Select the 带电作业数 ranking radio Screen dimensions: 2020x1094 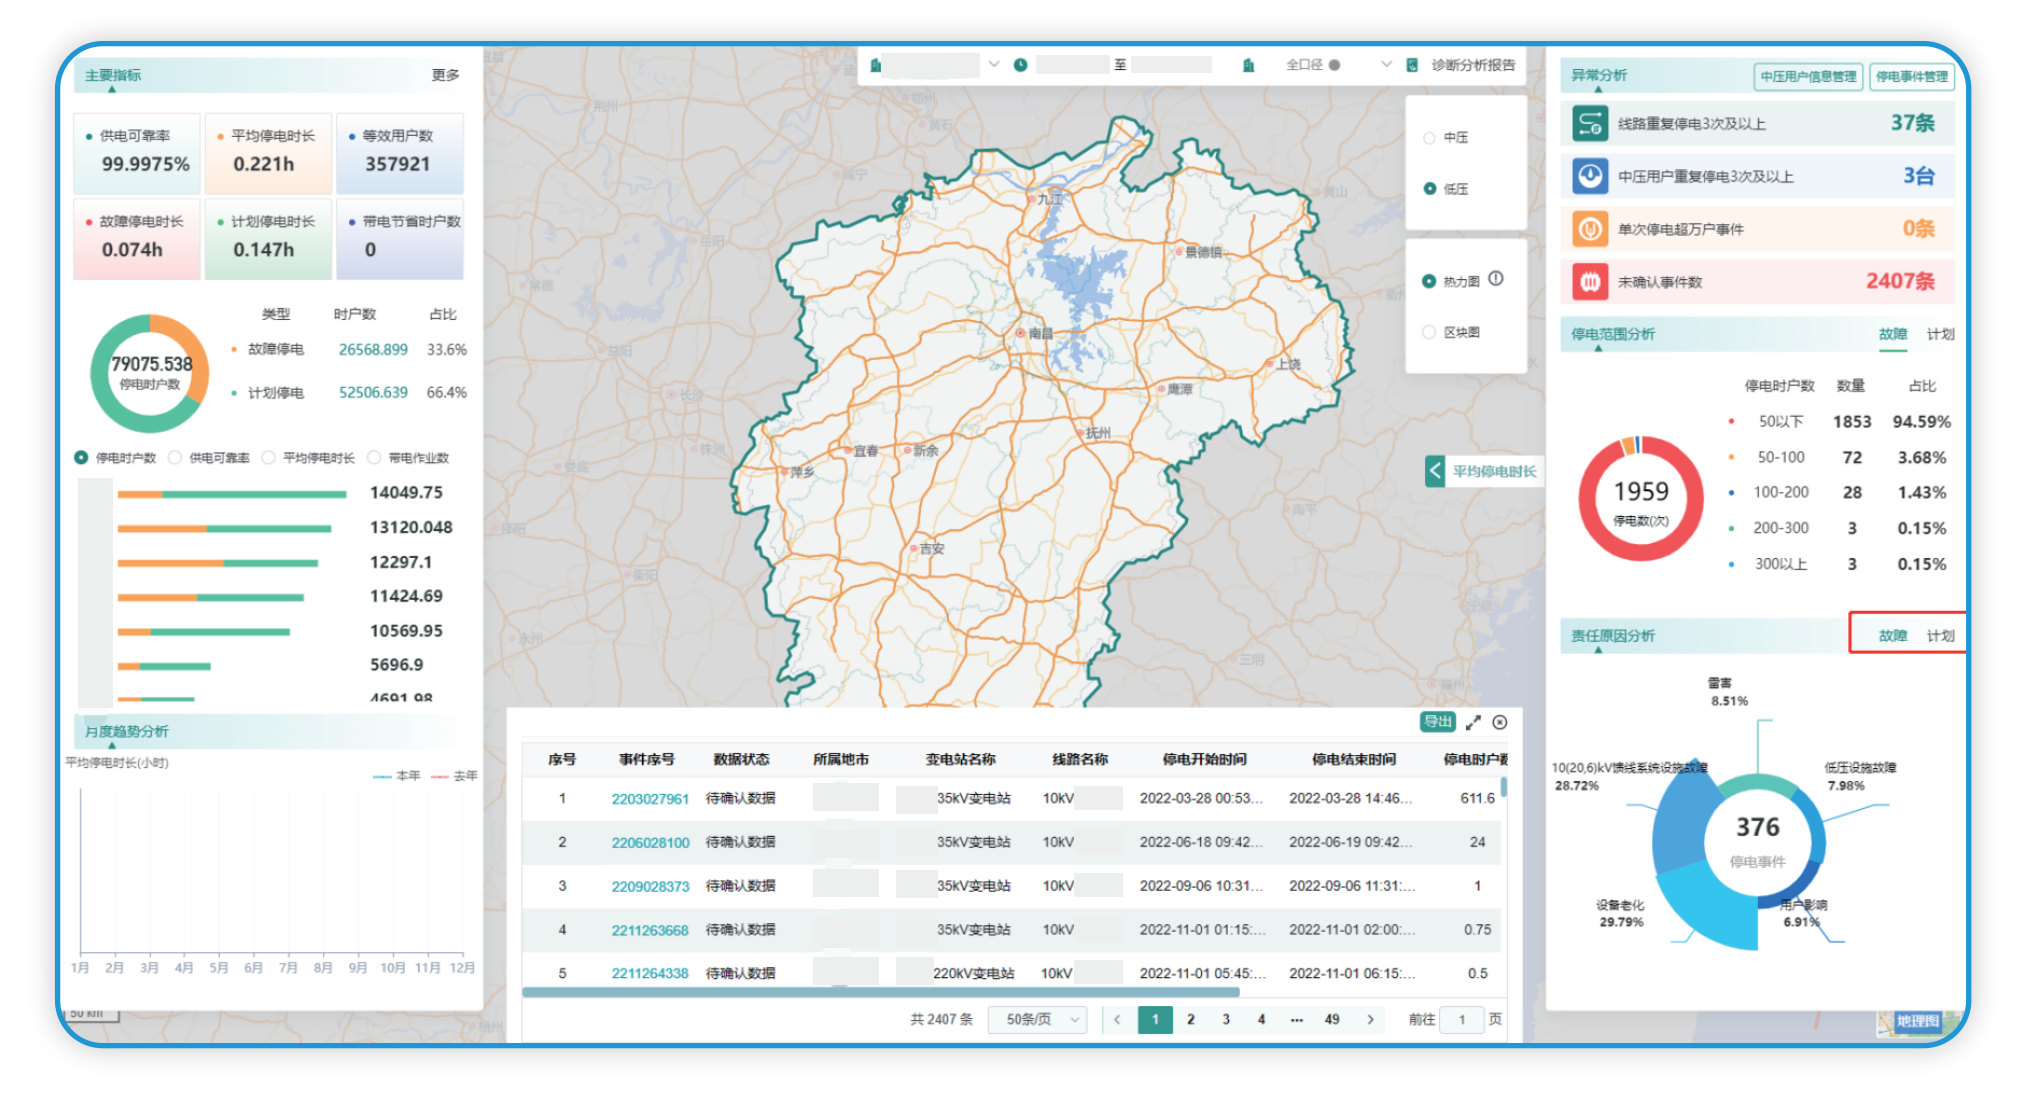coord(374,458)
